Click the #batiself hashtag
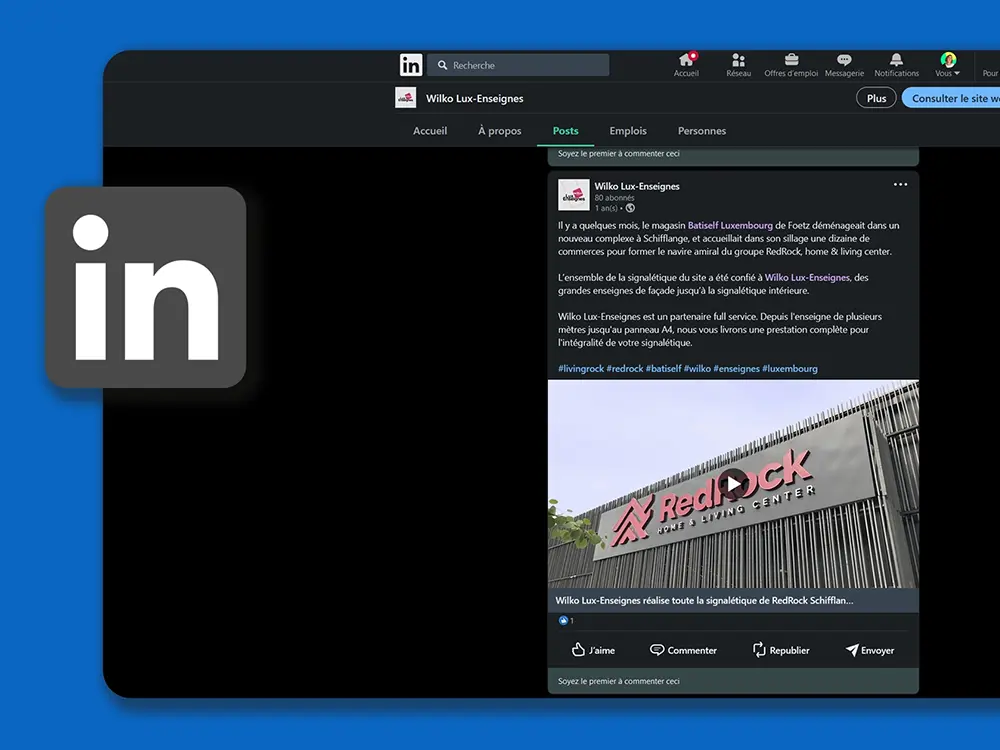The height and width of the screenshot is (750, 1000). (x=663, y=369)
